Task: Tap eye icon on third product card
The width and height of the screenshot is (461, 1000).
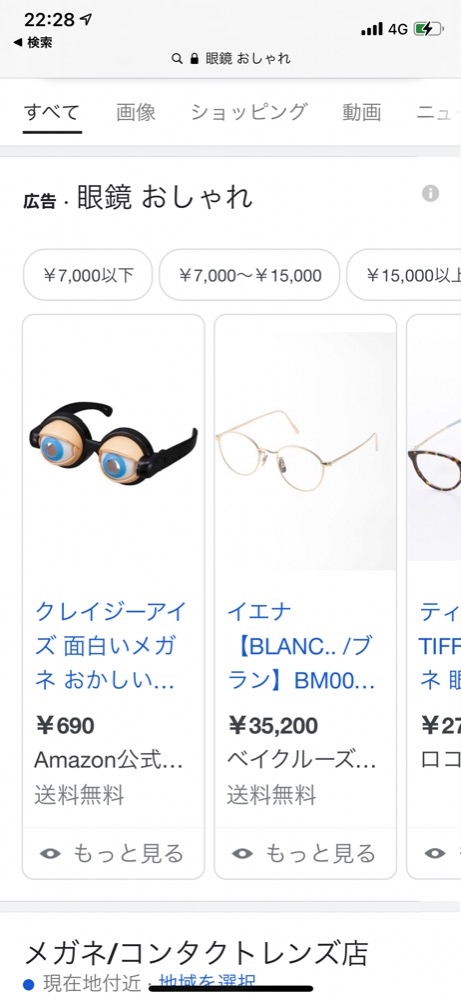Action: [x=435, y=853]
